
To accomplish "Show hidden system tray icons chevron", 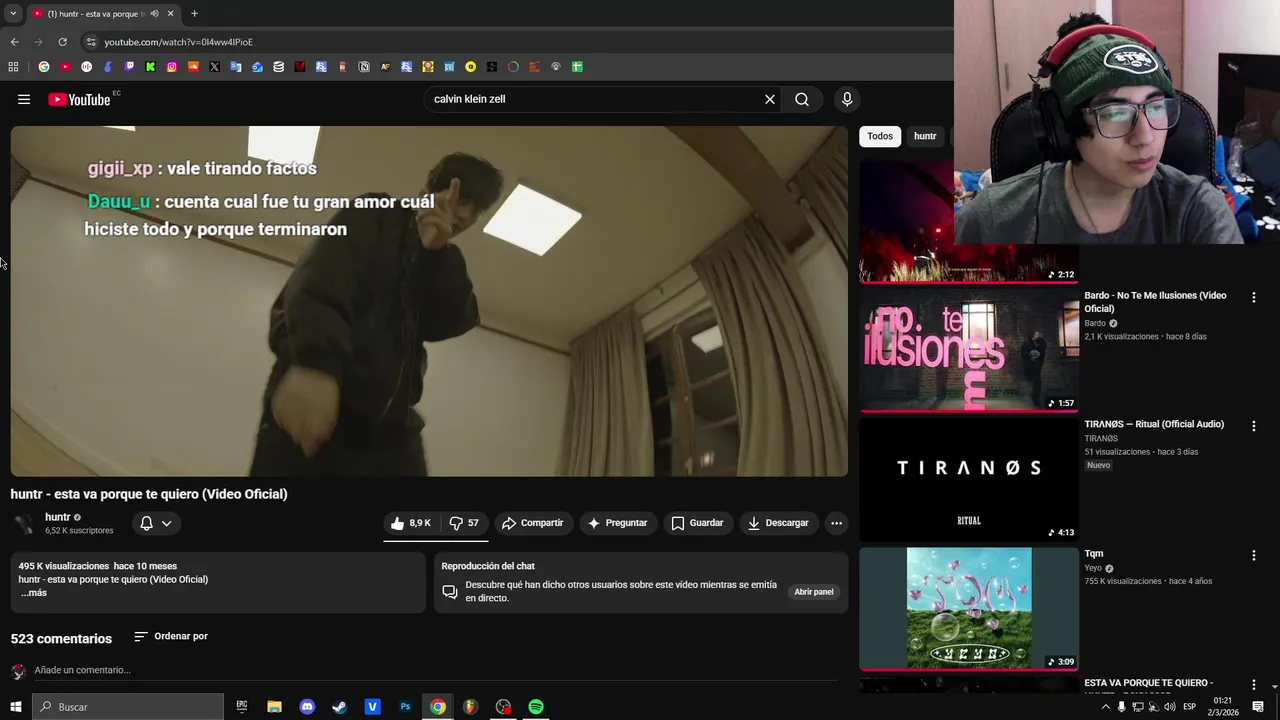I will tap(1105, 707).
